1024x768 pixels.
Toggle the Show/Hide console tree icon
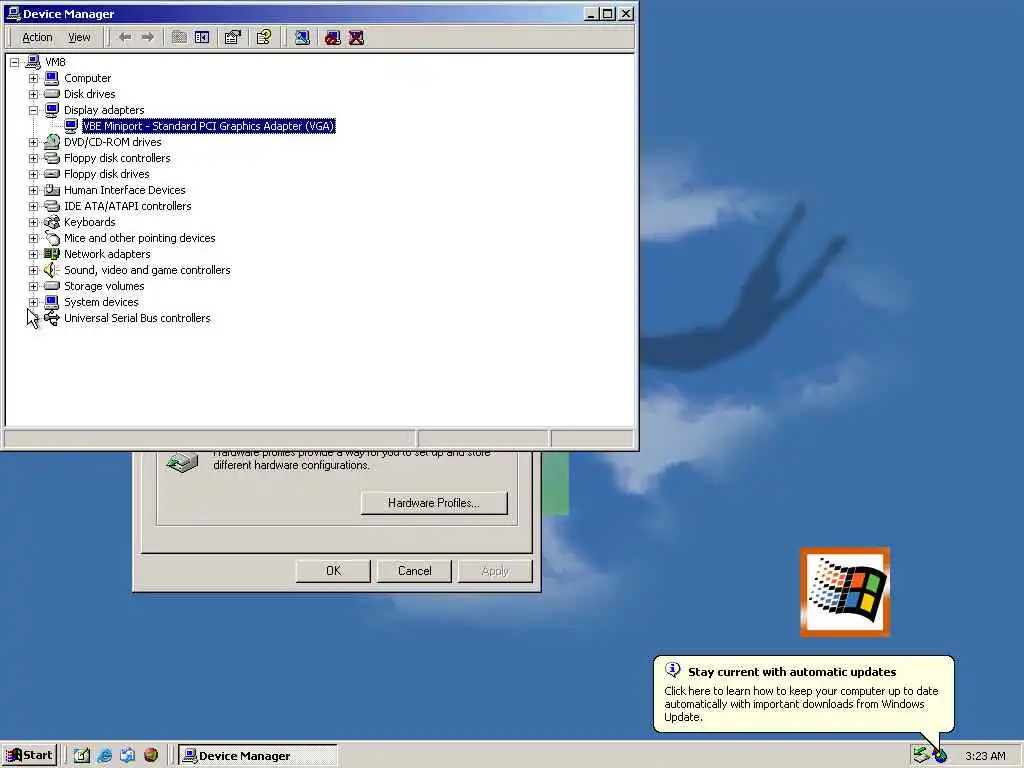[202, 37]
